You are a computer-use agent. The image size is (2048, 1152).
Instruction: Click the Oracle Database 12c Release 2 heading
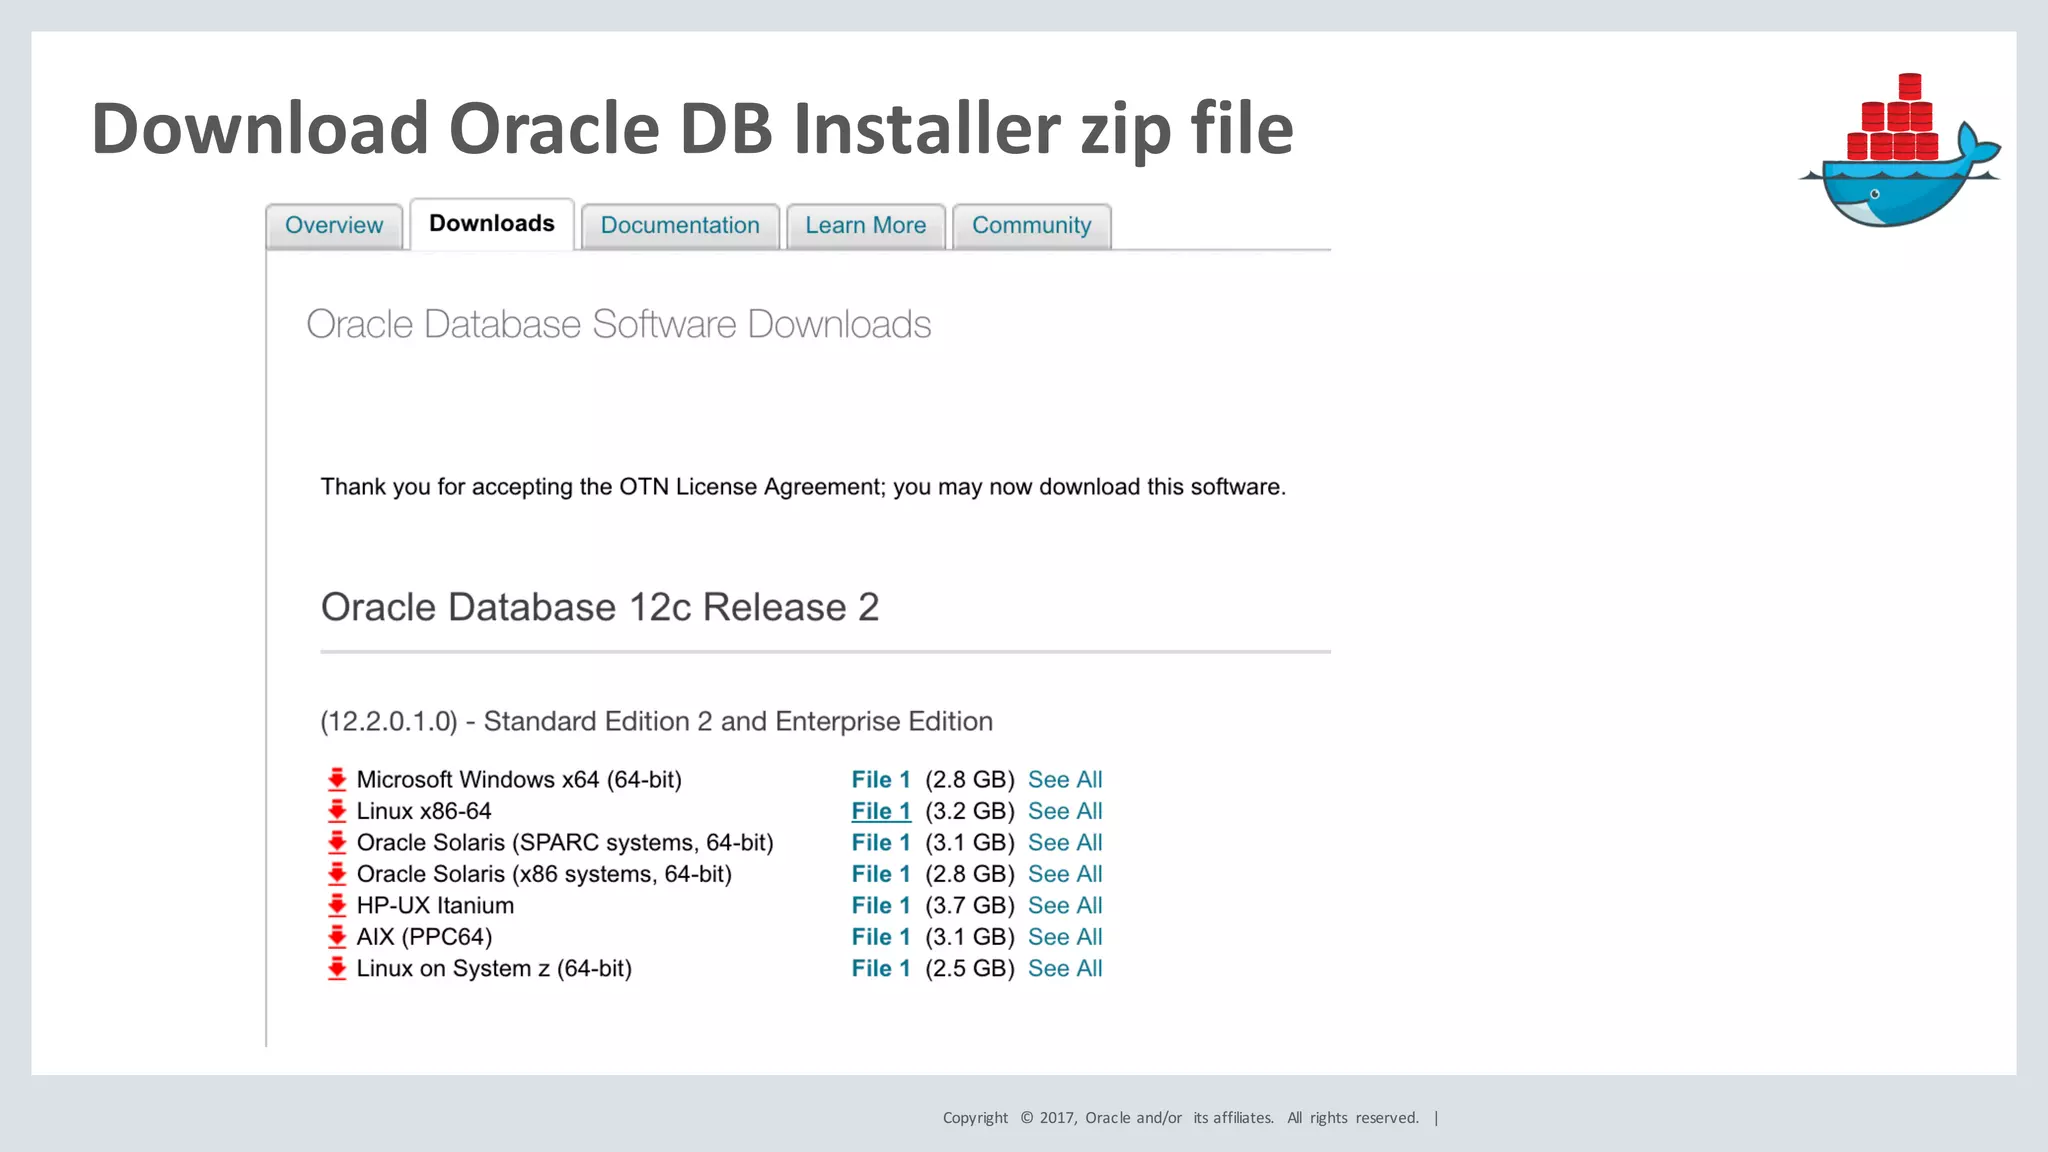pos(600,607)
